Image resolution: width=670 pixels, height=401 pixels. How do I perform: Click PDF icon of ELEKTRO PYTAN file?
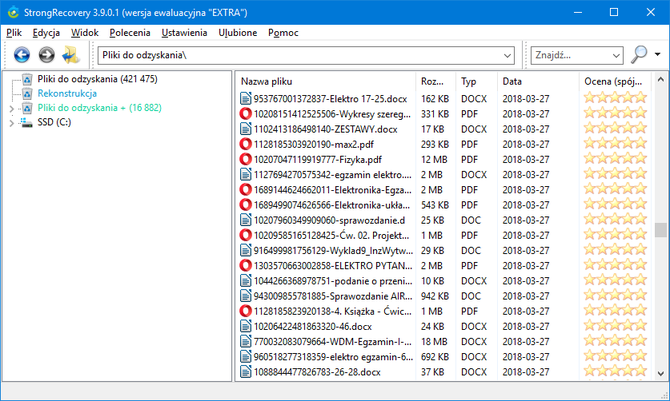[x=245, y=265]
